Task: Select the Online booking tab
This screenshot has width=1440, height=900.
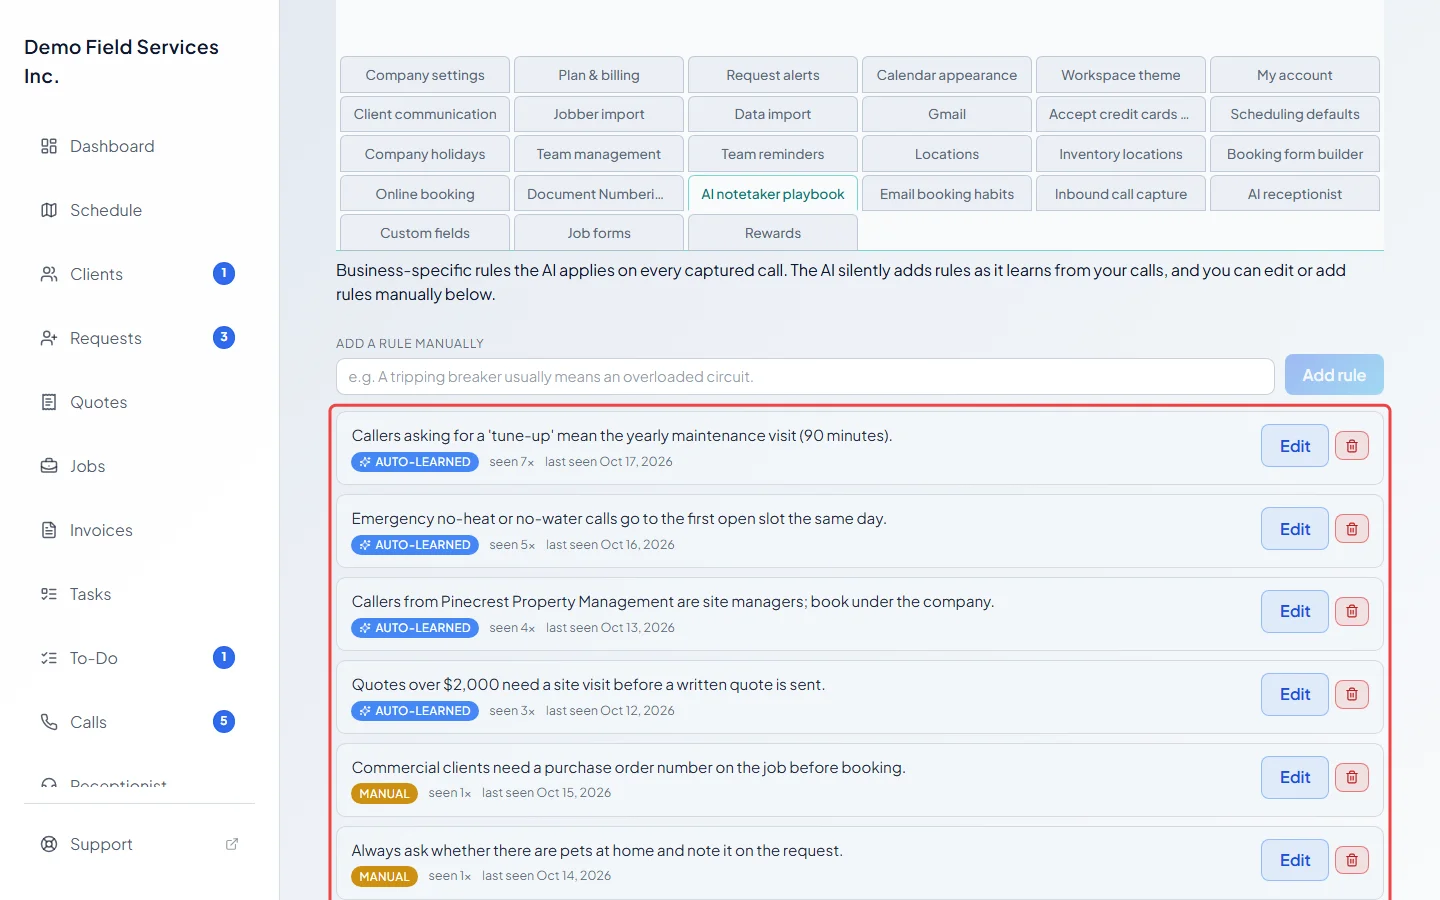Action: (x=425, y=194)
